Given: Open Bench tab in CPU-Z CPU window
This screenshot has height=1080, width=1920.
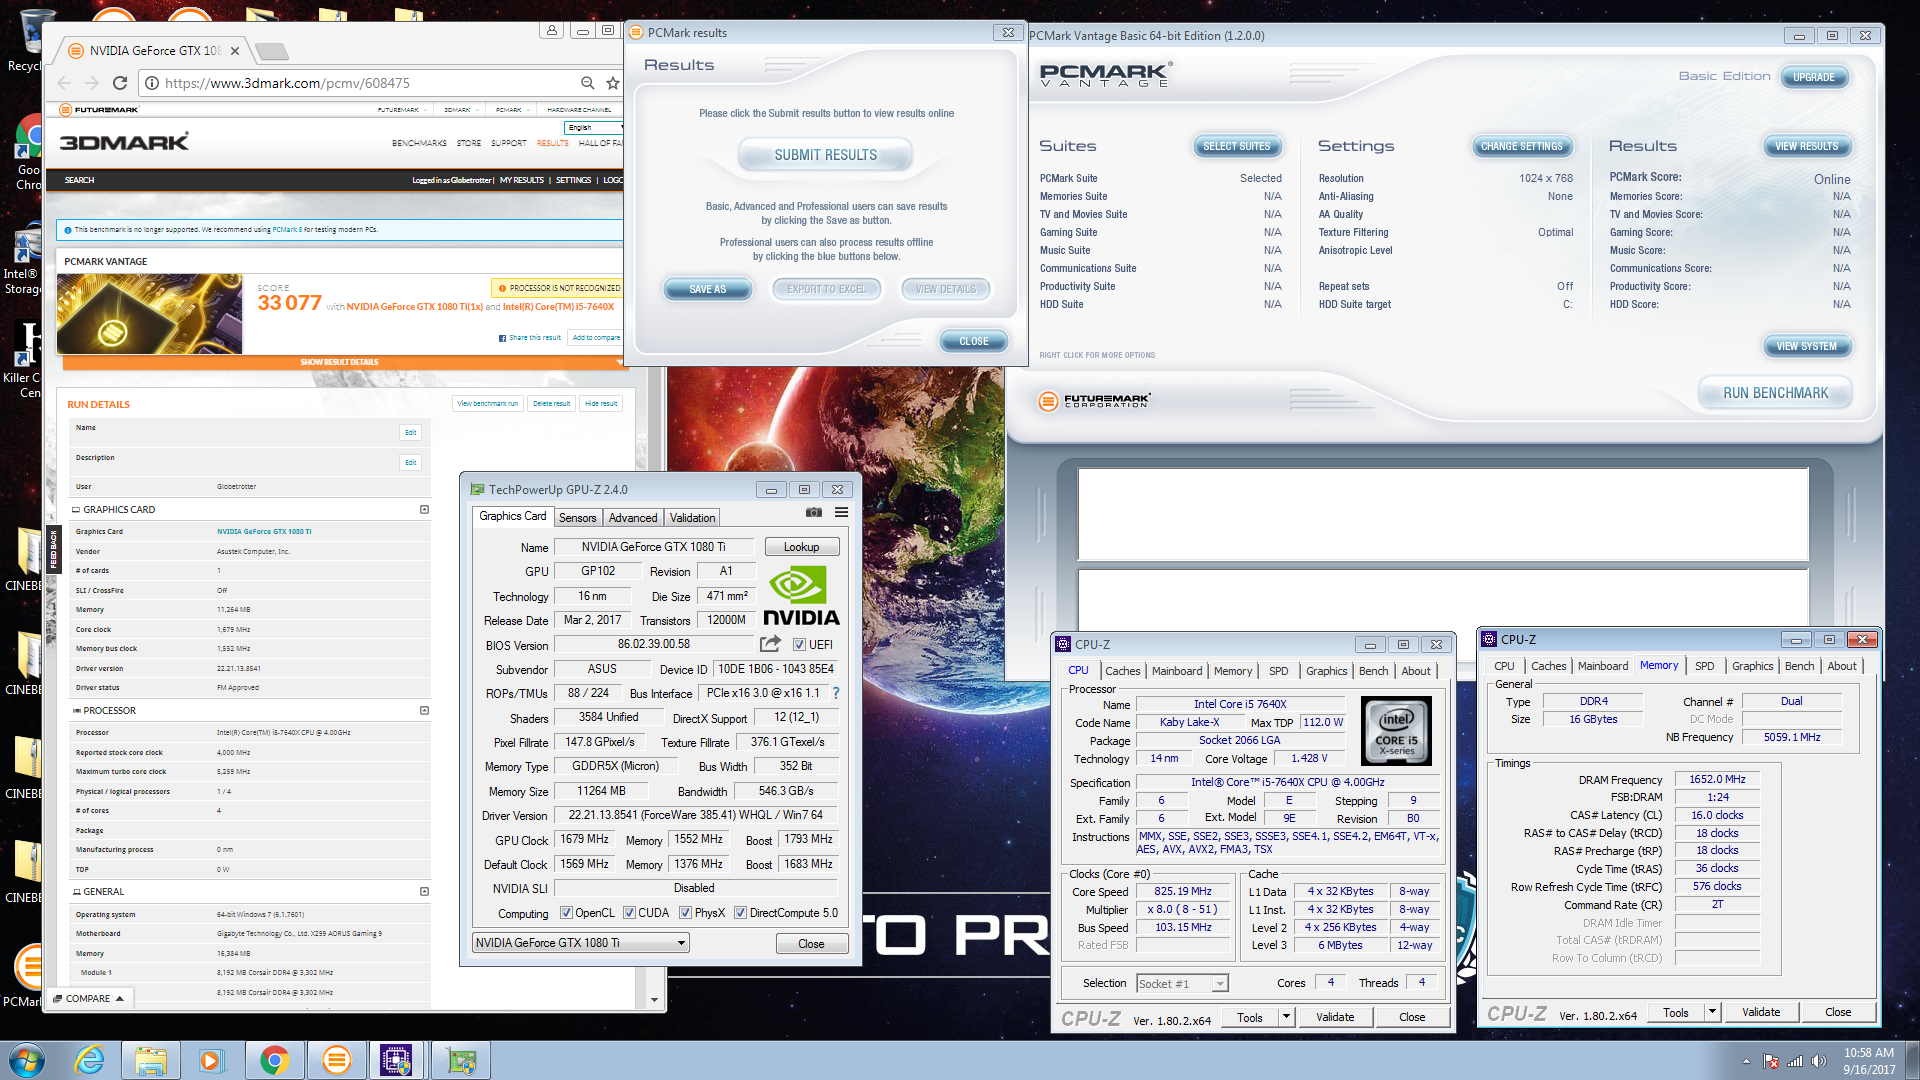Looking at the screenshot, I should (x=1373, y=671).
